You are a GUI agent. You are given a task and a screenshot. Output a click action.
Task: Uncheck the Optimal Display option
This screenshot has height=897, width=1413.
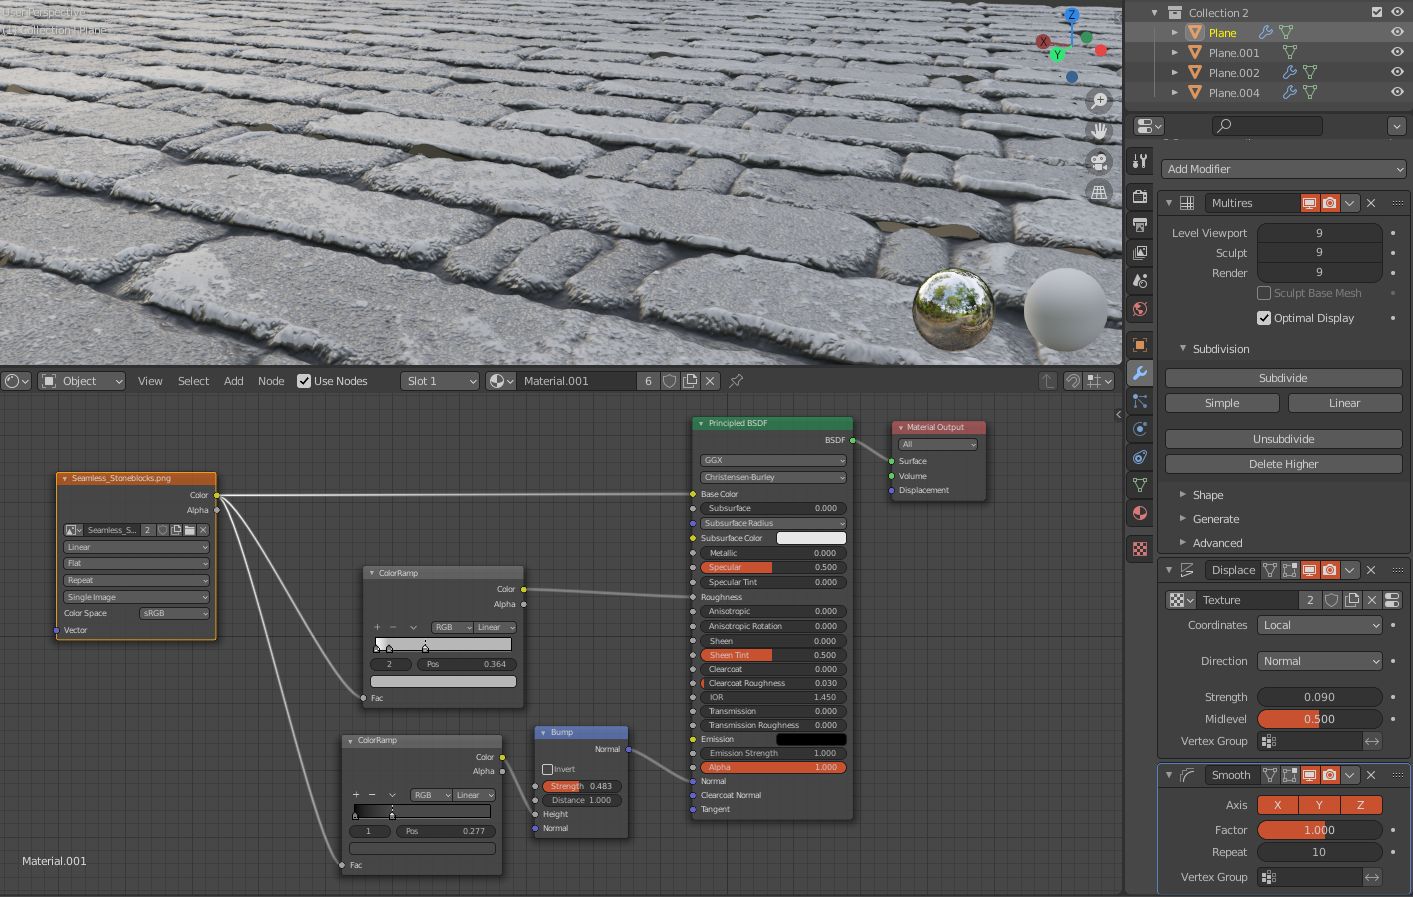point(1265,317)
